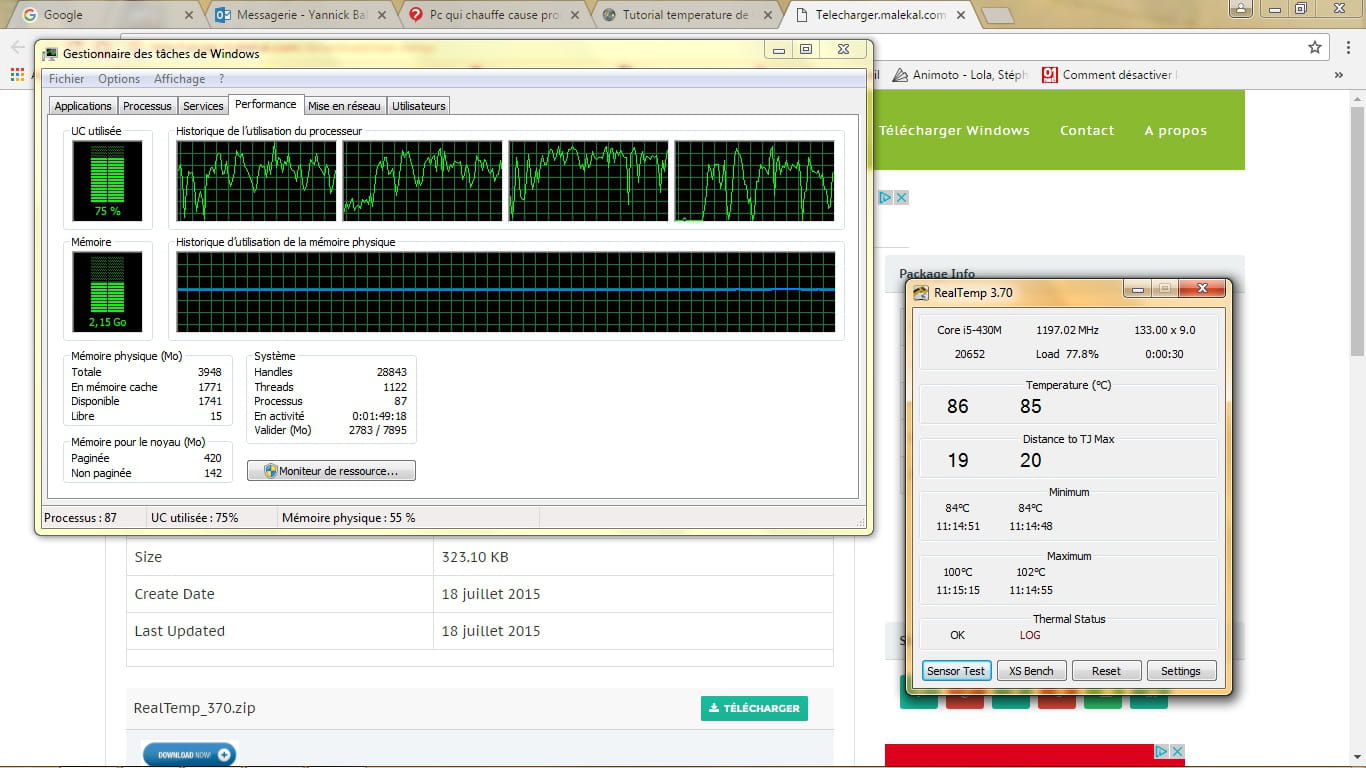
Task: Click Reset in RealTemp
Action: click(1106, 671)
